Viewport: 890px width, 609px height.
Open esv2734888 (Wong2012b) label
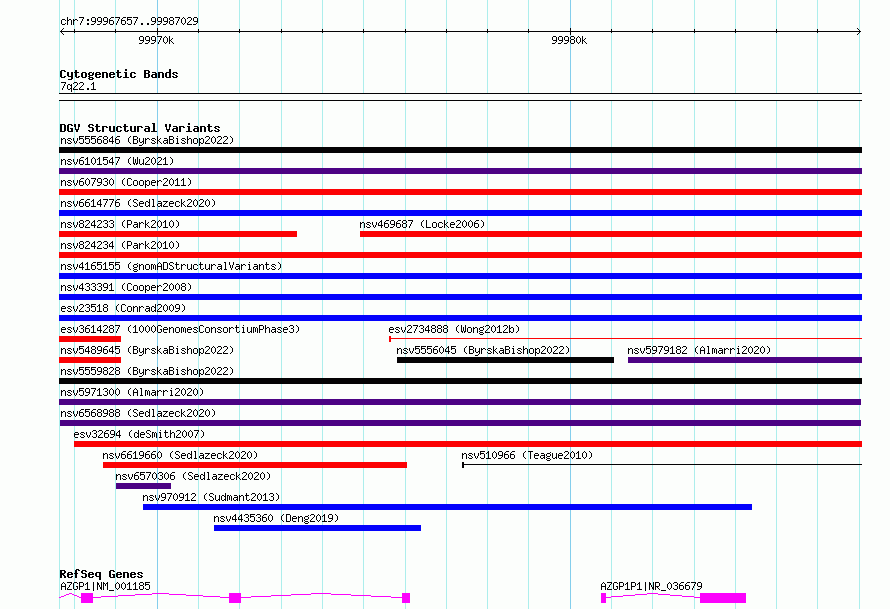454,329
